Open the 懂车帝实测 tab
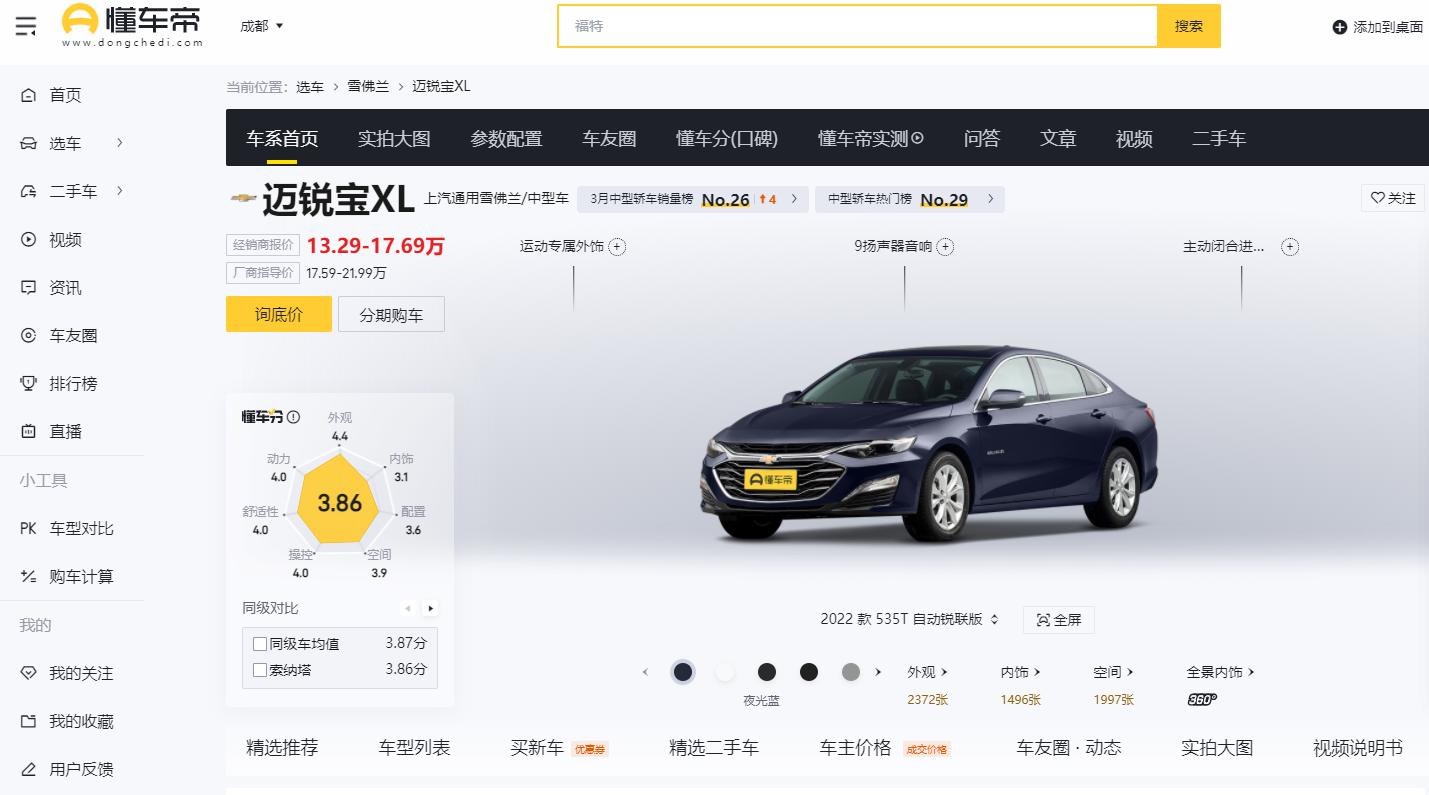Viewport: 1429px width, 795px height. click(x=869, y=138)
